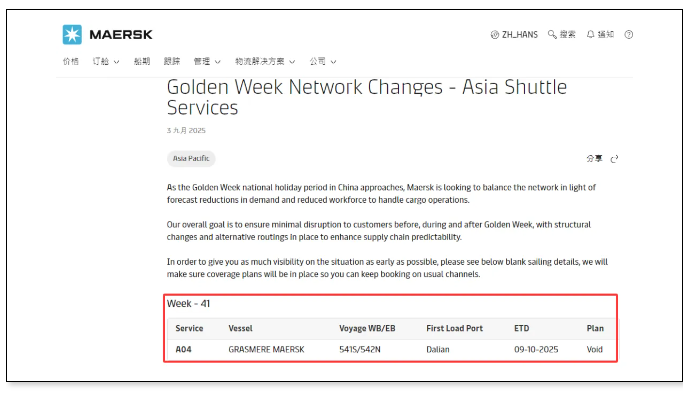Expand the 物流解决方案 dropdown chevron

point(292,62)
